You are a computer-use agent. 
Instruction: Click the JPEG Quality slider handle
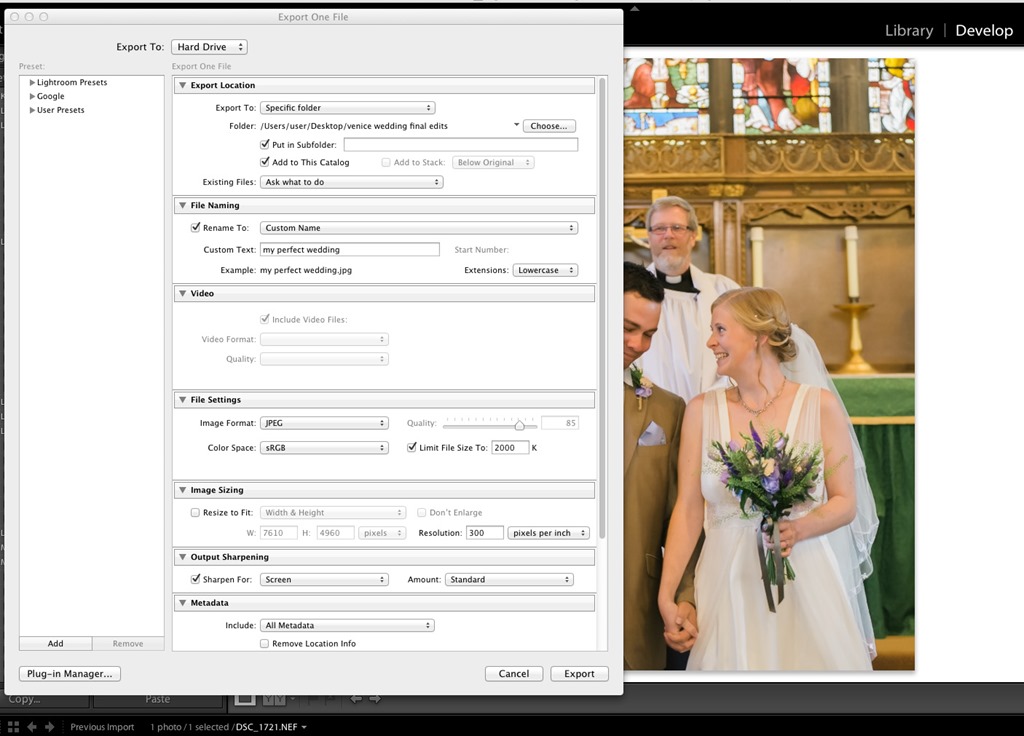519,425
